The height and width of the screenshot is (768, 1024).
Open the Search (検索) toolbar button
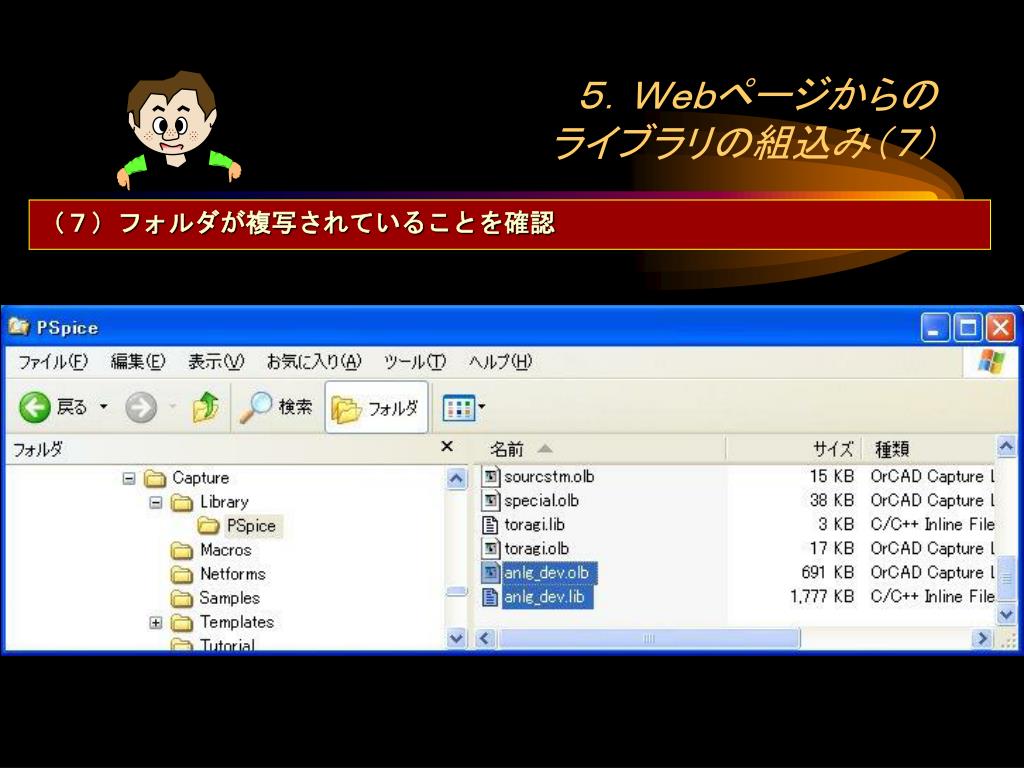pos(276,408)
